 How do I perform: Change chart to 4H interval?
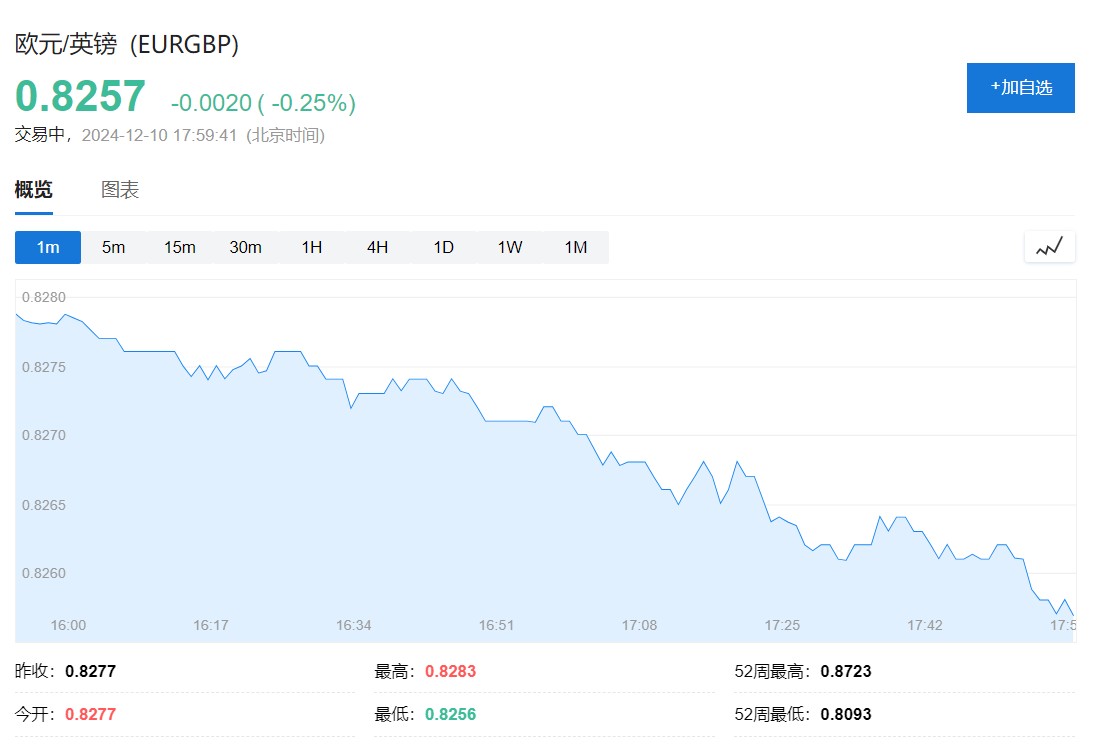coord(378,247)
